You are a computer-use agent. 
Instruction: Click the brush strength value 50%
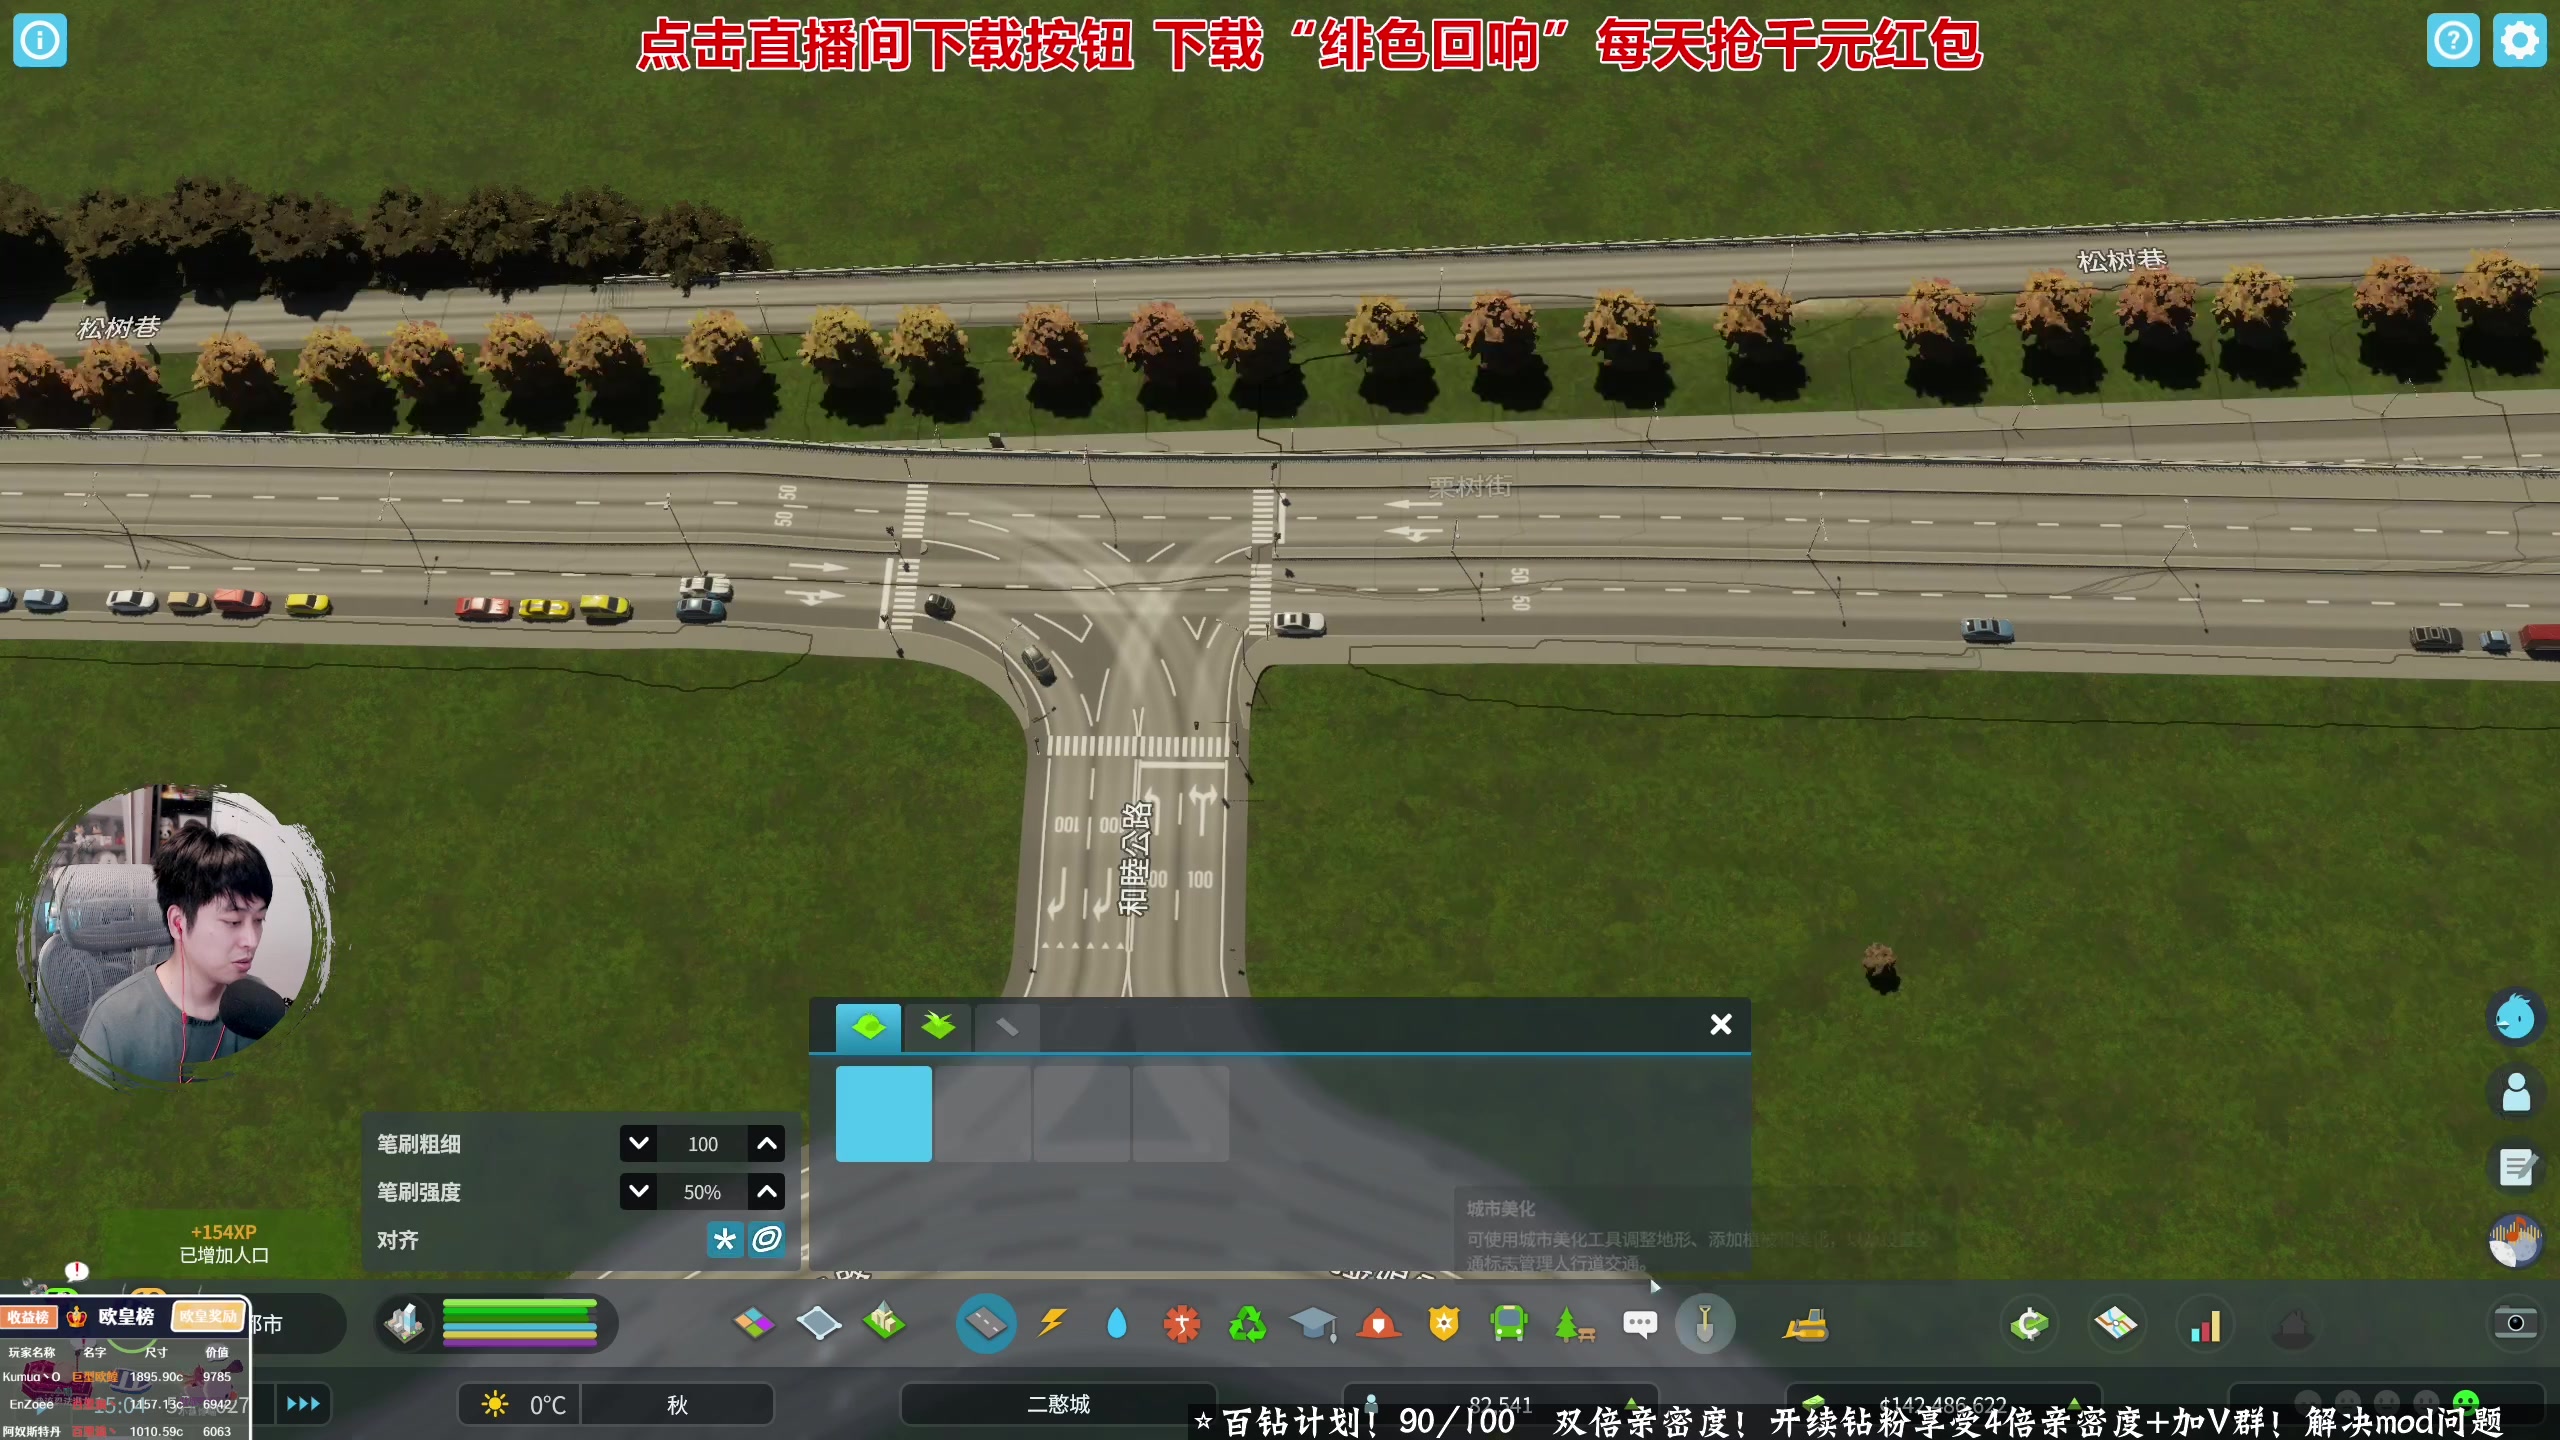[703, 1191]
